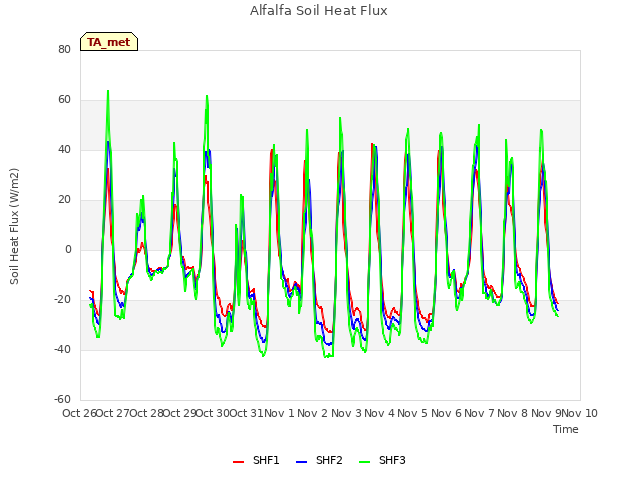Click the Nov 2 x-axis label
This screenshot has height=480, width=640.
click(313, 413)
